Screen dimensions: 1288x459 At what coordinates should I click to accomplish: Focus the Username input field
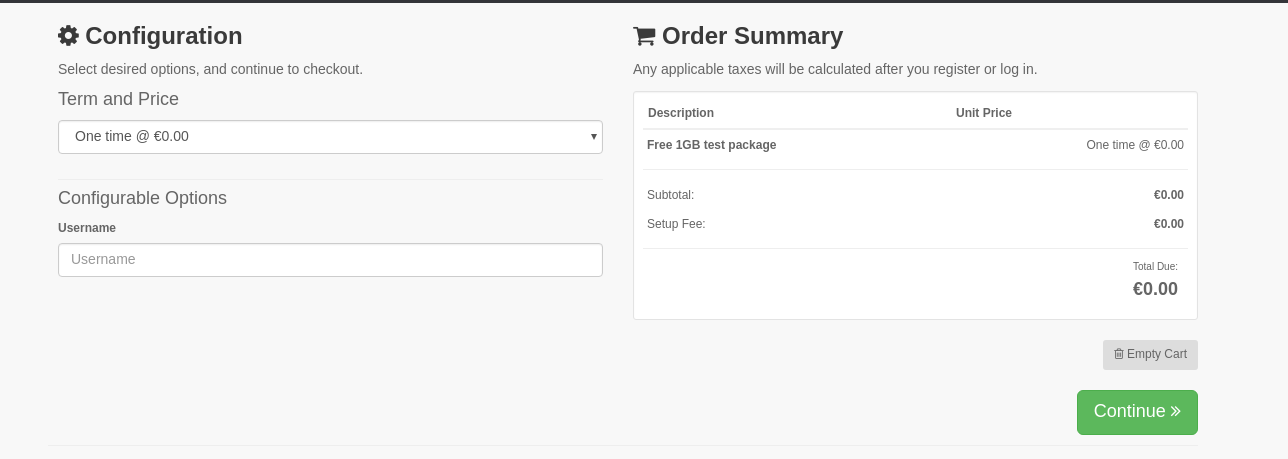coord(330,260)
